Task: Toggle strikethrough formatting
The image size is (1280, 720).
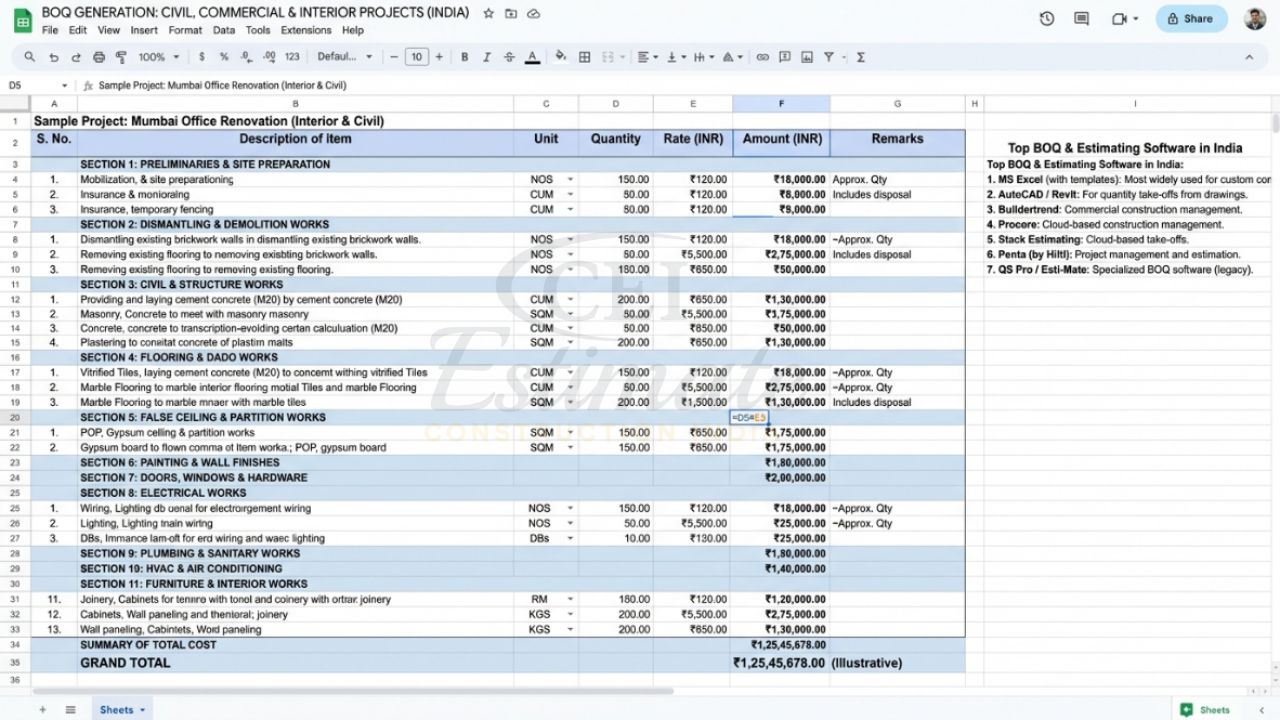Action: 508,57
